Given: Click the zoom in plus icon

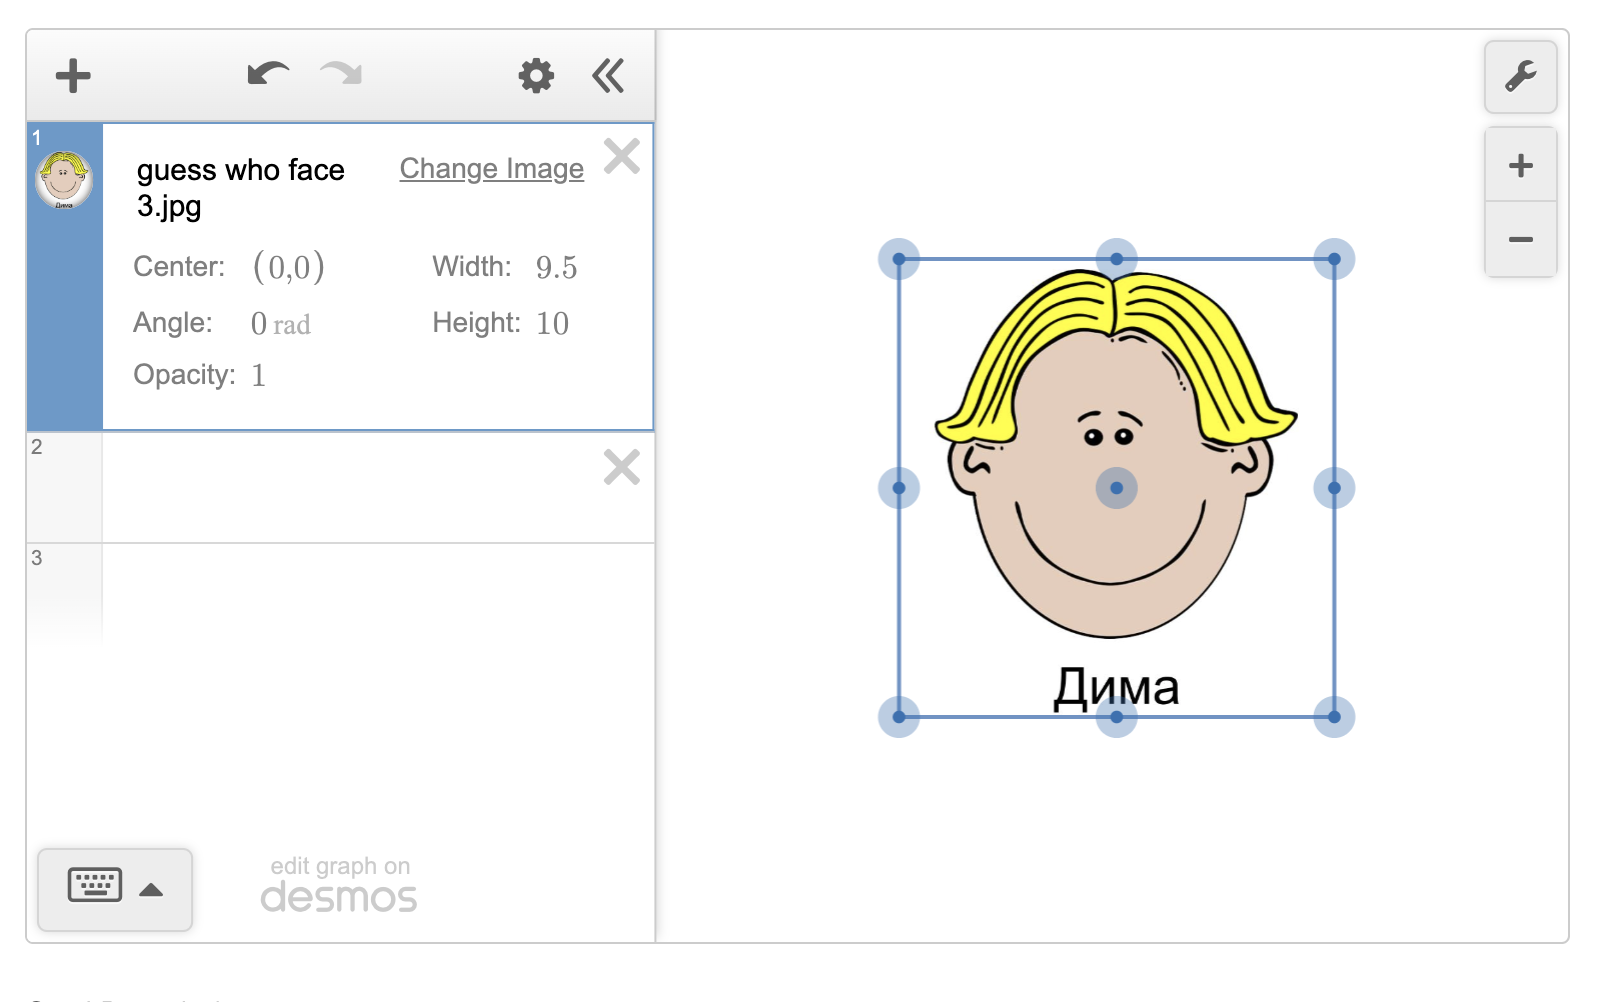Looking at the screenshot, I should coord(1519,165).
